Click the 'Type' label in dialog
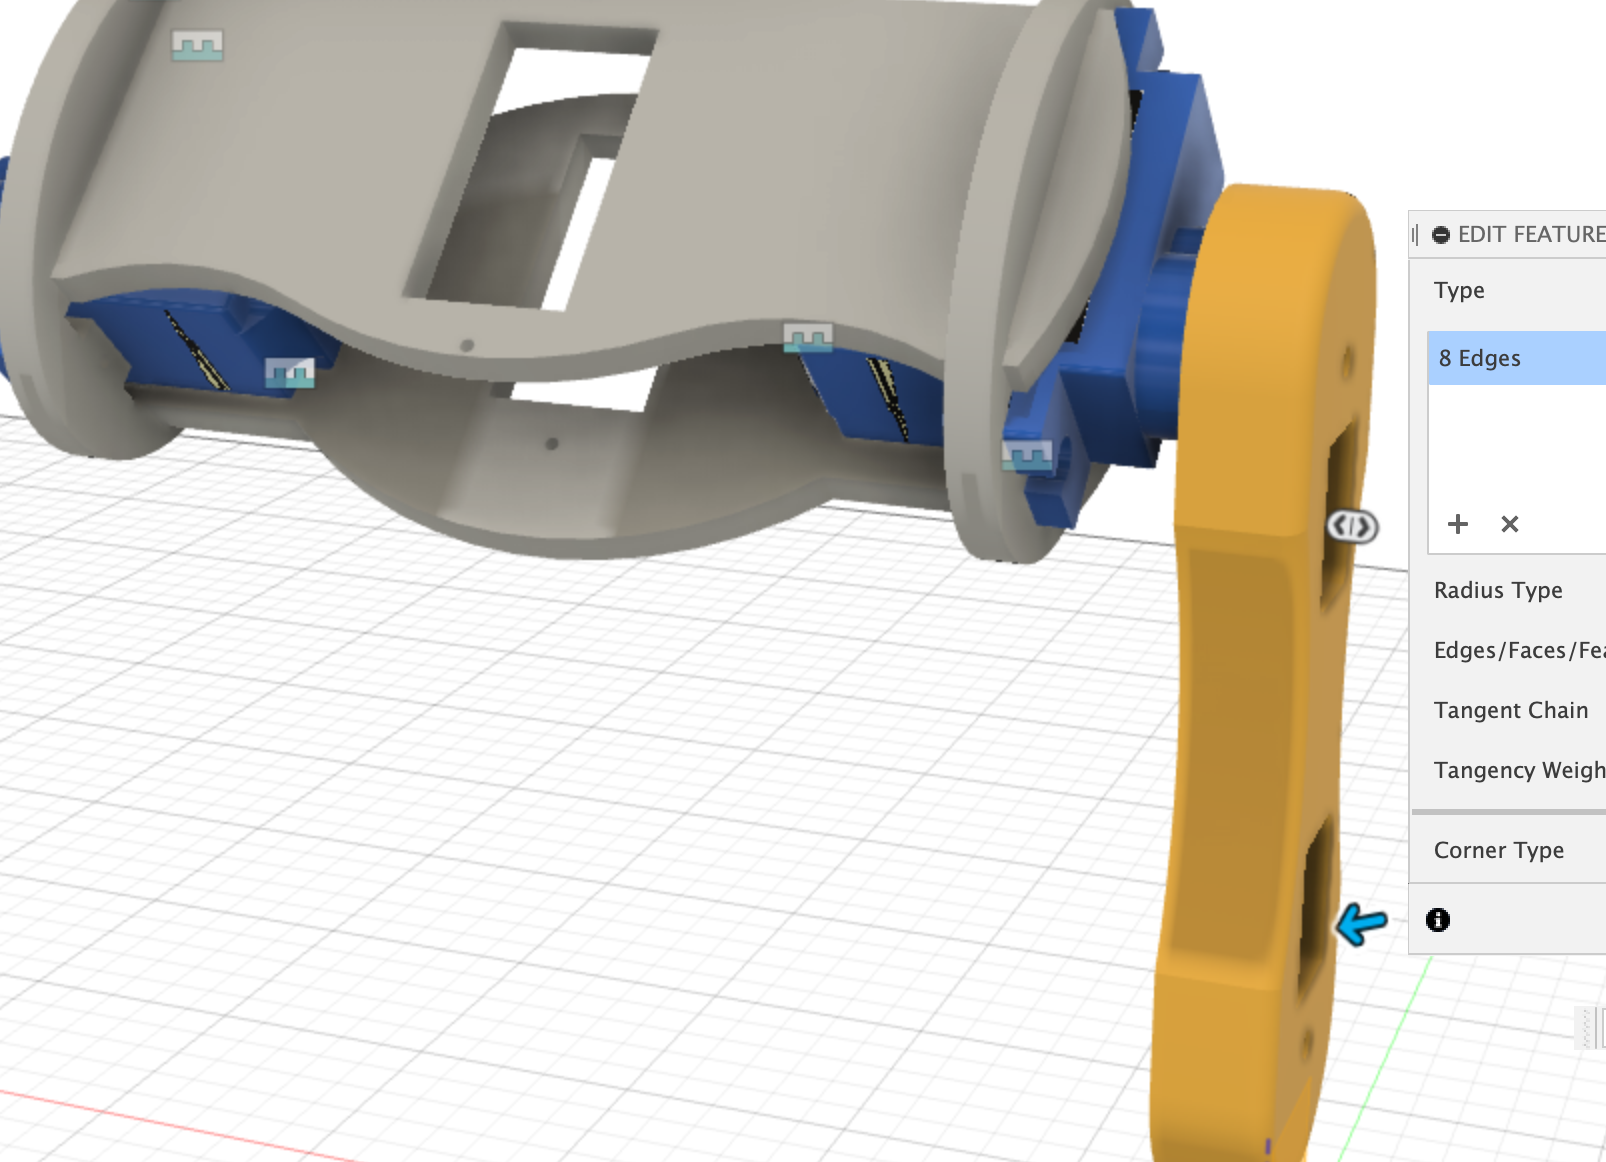This screenshot has height=1162, width=1606. [1459, 290]
